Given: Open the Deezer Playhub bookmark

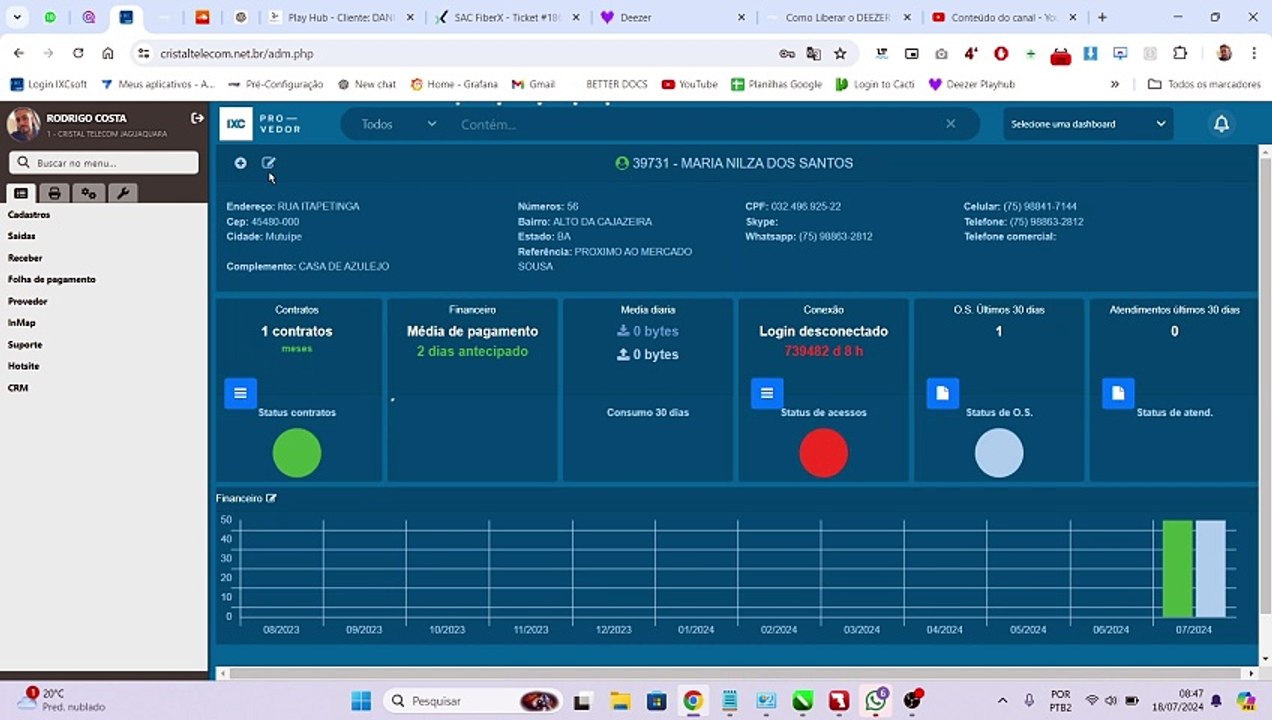Looking at the screenshot, I should coord(971,84).
